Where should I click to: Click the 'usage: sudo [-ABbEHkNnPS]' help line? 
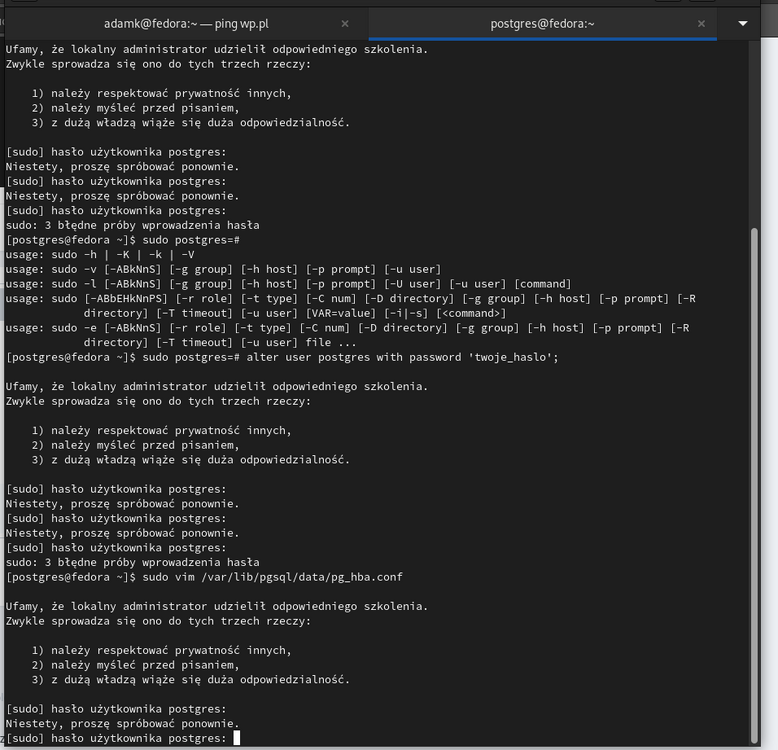pyautogui.click(x=351, y=298)
